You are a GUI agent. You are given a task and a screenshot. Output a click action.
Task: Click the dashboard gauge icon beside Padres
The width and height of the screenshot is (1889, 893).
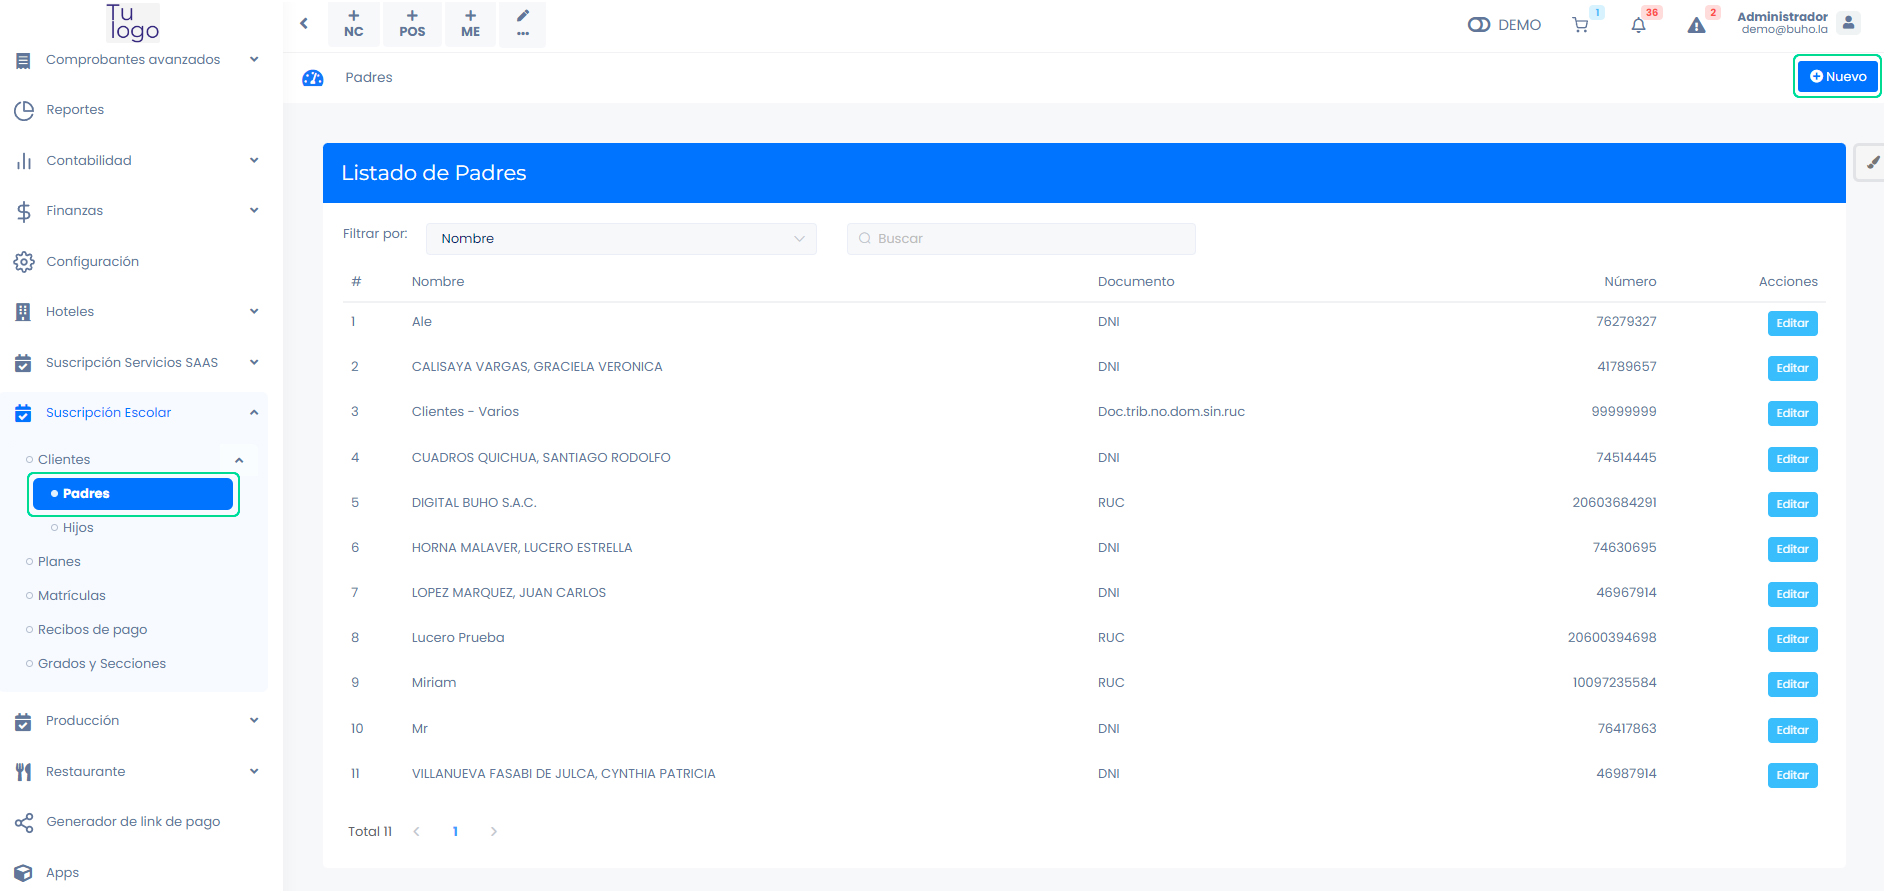click(x=313, y=78)
